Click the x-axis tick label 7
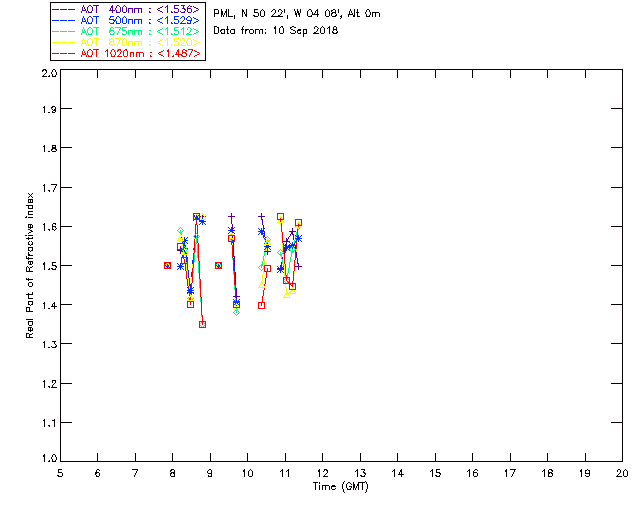 click(x=135, y=473)
